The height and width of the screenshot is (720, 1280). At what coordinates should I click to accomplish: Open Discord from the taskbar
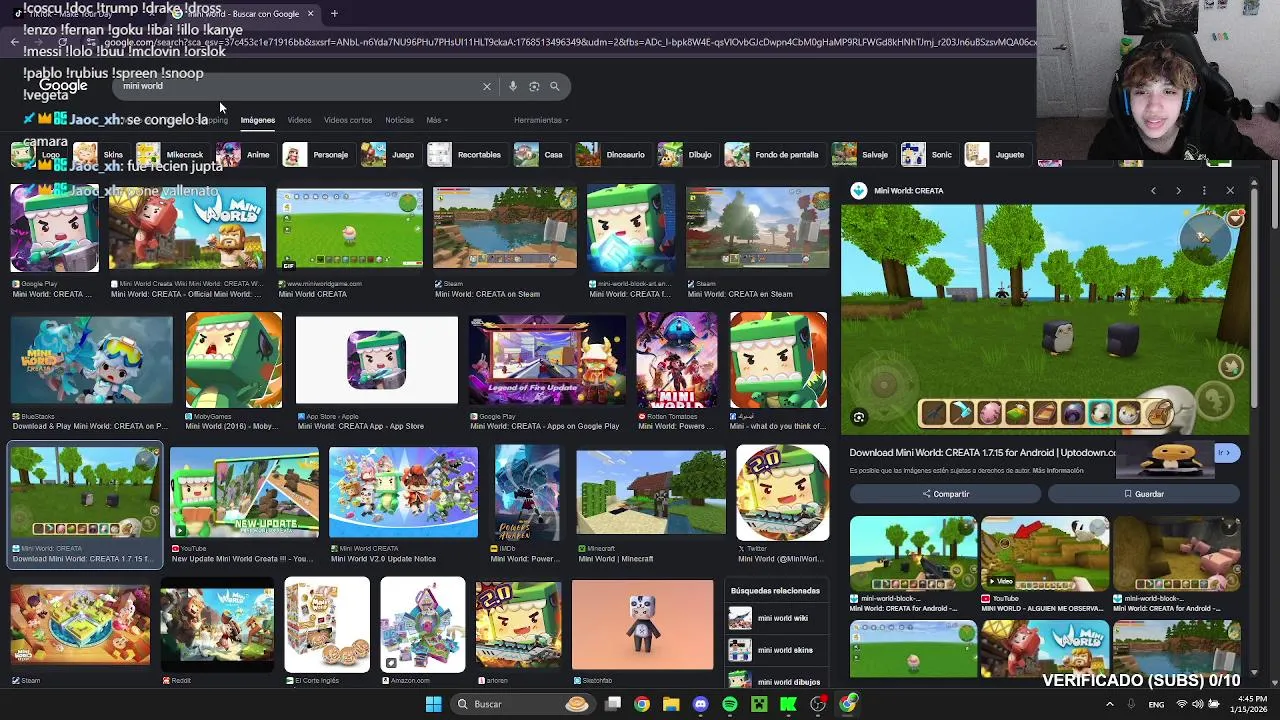point(700,704)
